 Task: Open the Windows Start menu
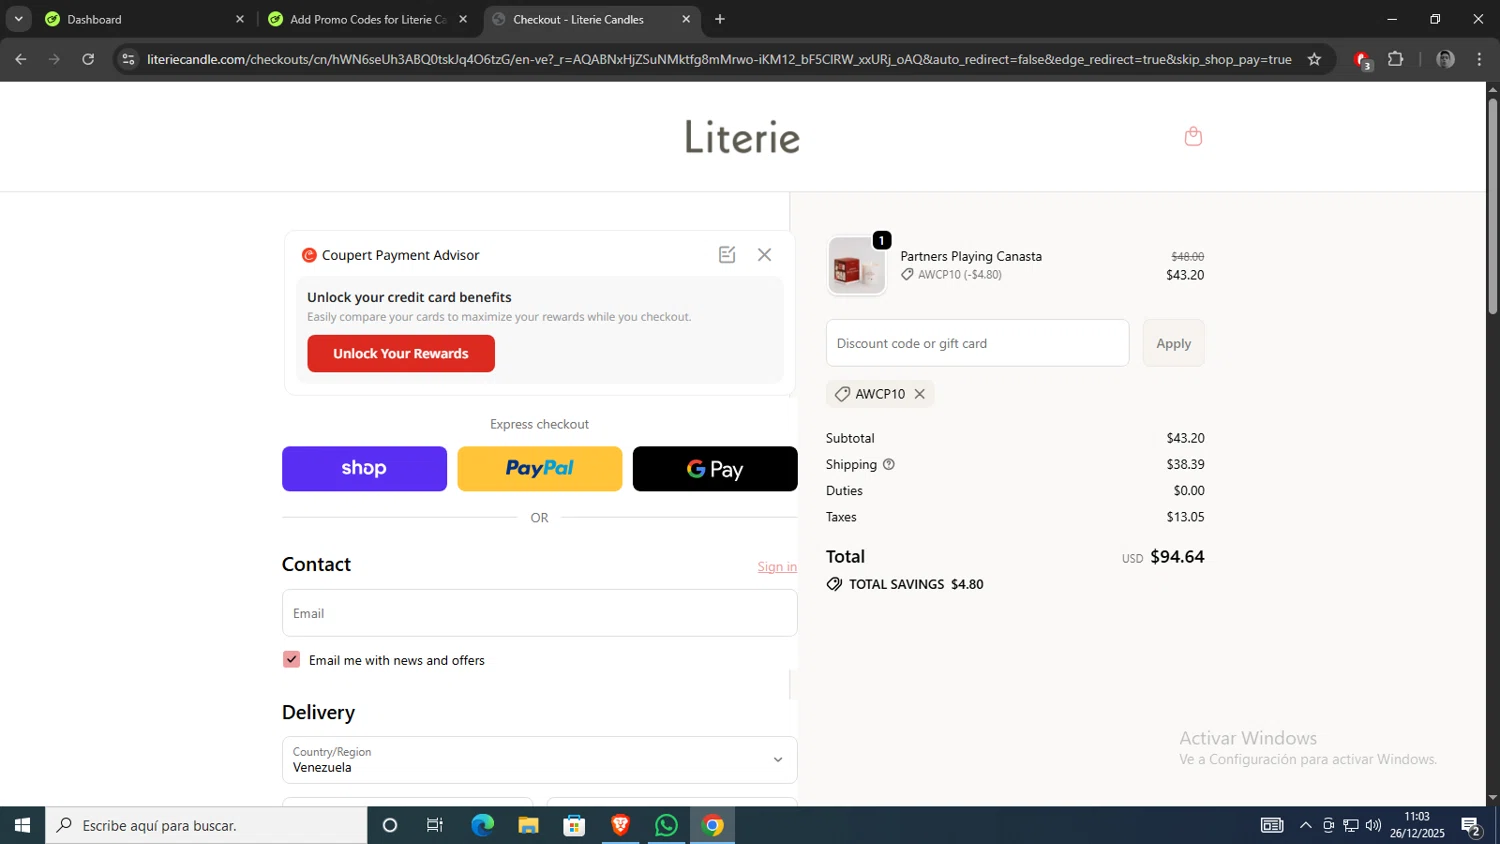coord(22,825)
